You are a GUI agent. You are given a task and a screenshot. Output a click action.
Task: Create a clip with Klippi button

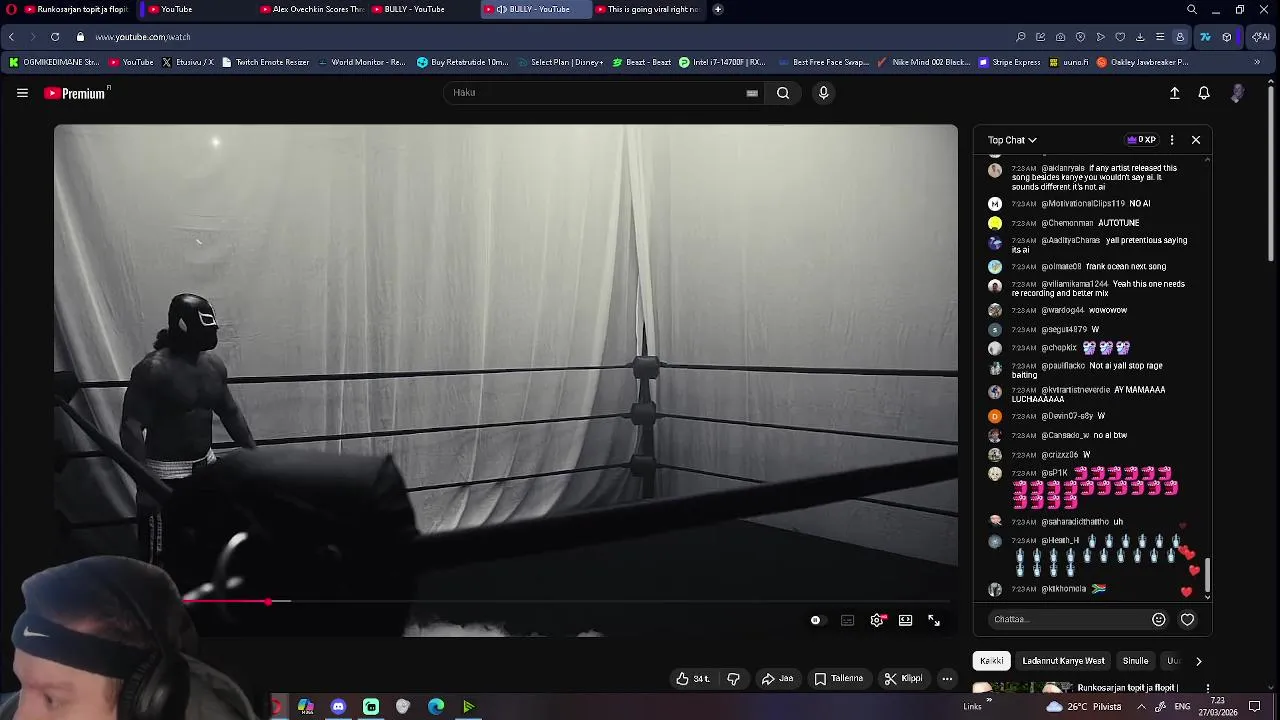(903, 678)
